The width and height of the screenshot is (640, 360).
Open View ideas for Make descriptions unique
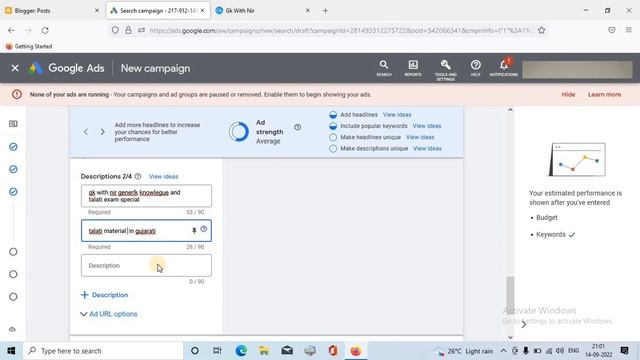point(427,149)
